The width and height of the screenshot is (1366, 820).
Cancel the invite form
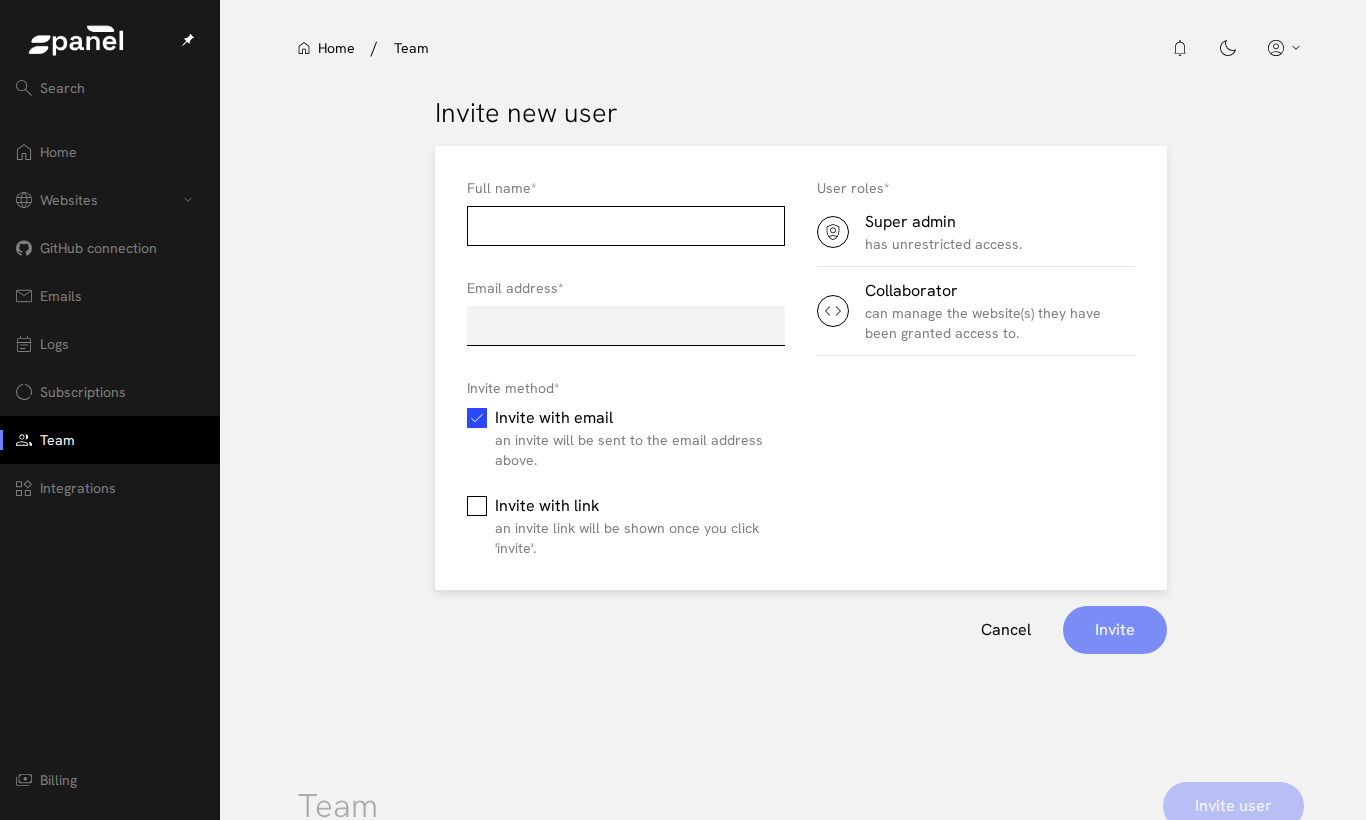[x=1006, y=630]
